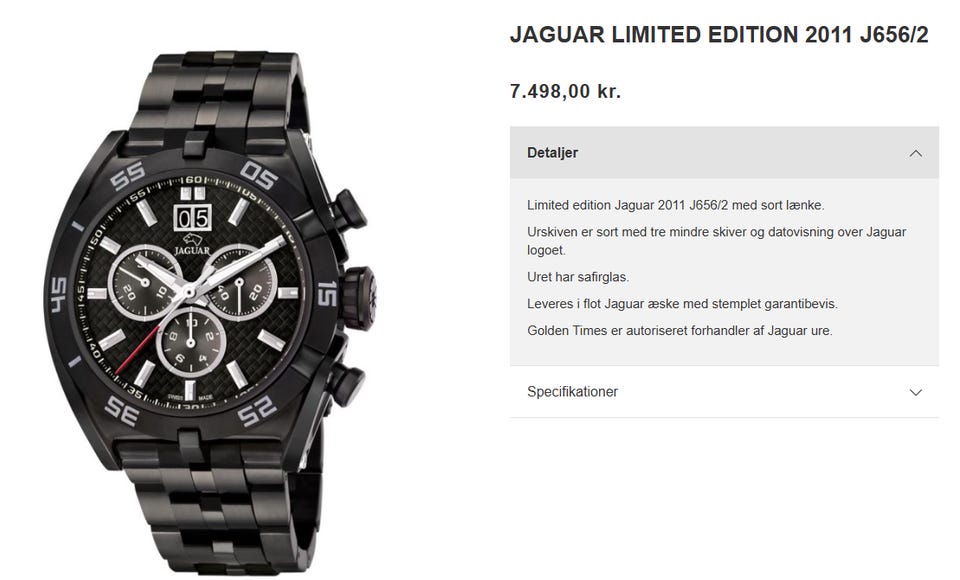The height and width of the screenshot is (580, 960).
Task: Click the Golden Times autoriseret forhandler text
Action: (680, 331)
